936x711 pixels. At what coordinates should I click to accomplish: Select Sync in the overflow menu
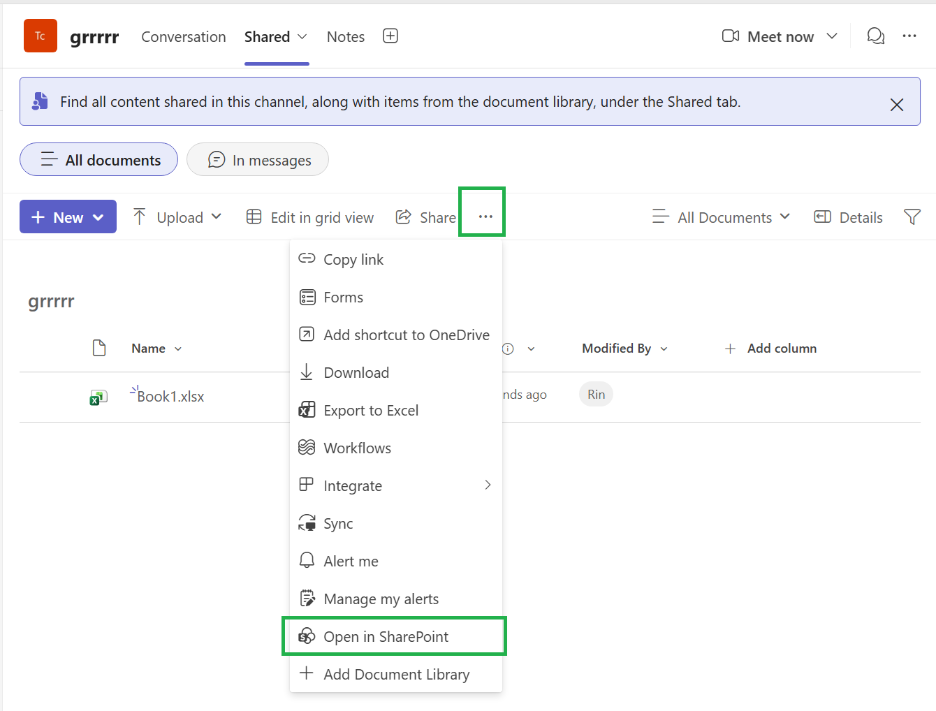pyautogui.click(x=395, y=524)
